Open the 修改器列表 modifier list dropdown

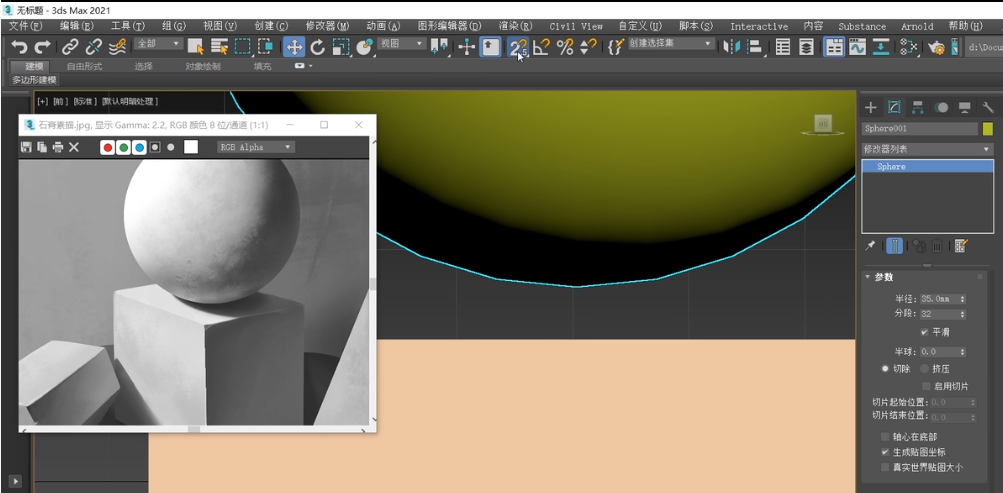(x=927, y=149)
